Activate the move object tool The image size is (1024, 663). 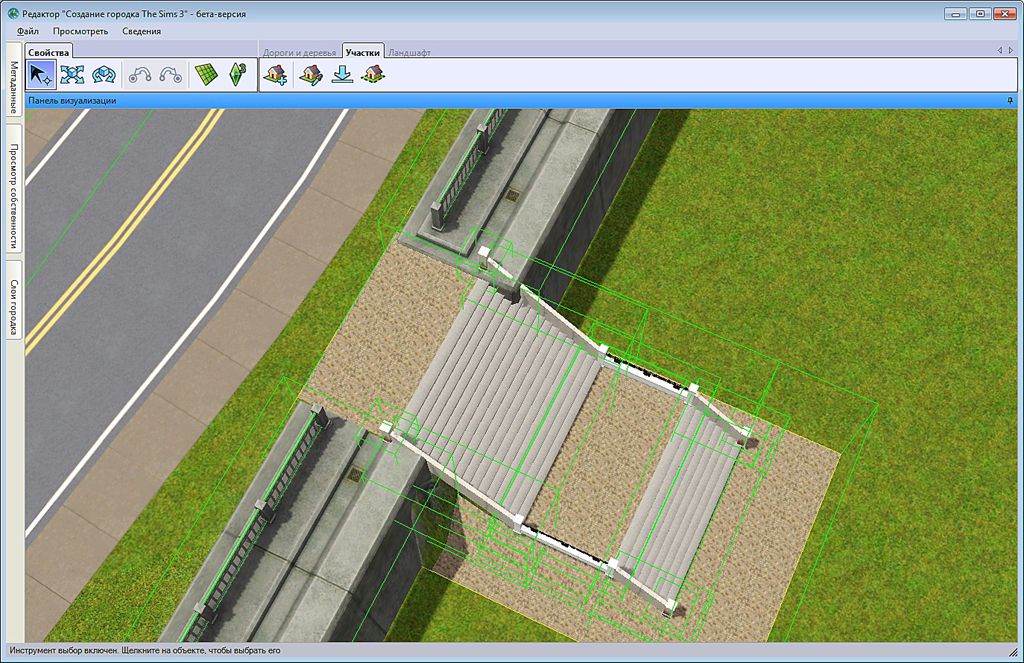coord(72,74)
